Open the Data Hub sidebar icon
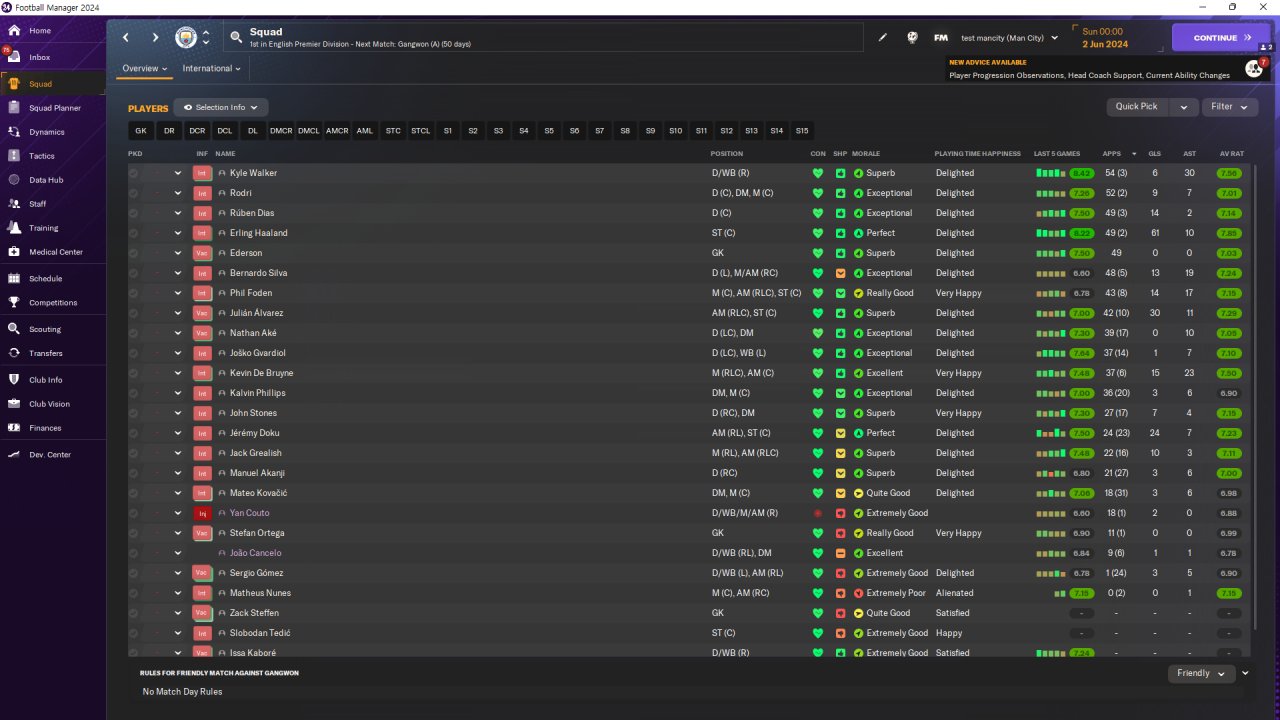 click(13, 179)
